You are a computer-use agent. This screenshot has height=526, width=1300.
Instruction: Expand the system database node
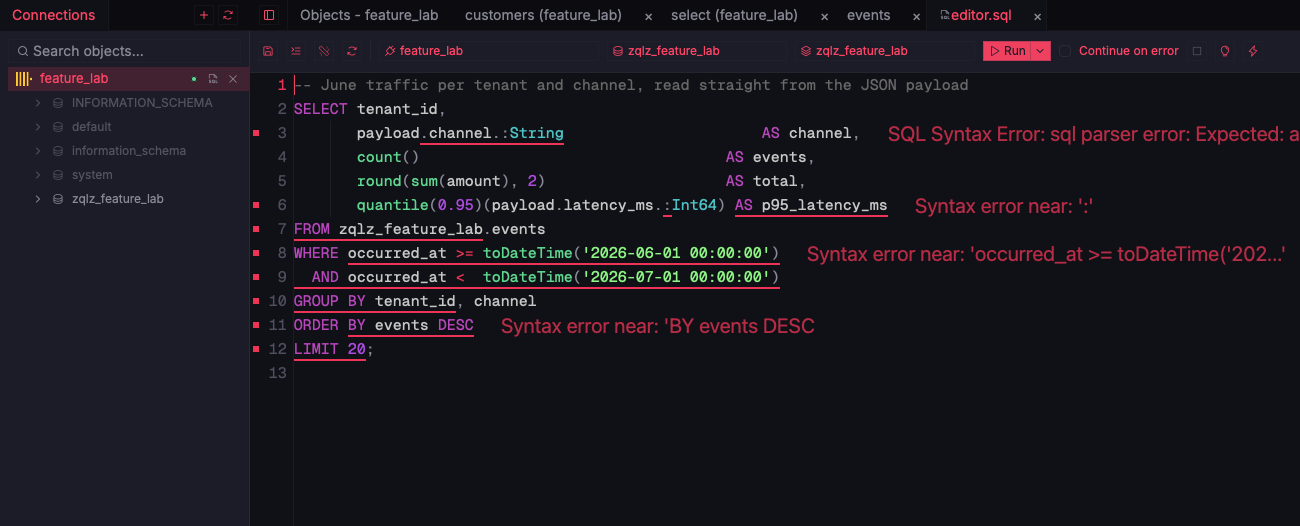(38, 175)
